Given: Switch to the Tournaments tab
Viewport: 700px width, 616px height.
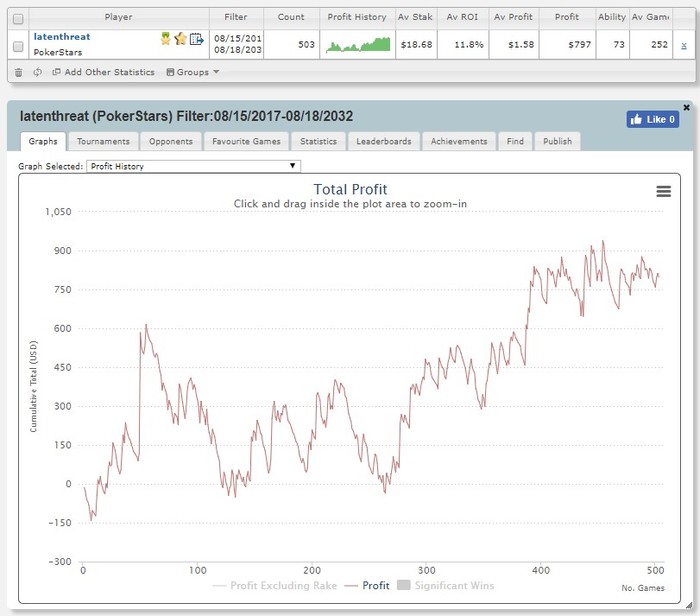Looking at the screenshot, I should [x=103, y=142].
